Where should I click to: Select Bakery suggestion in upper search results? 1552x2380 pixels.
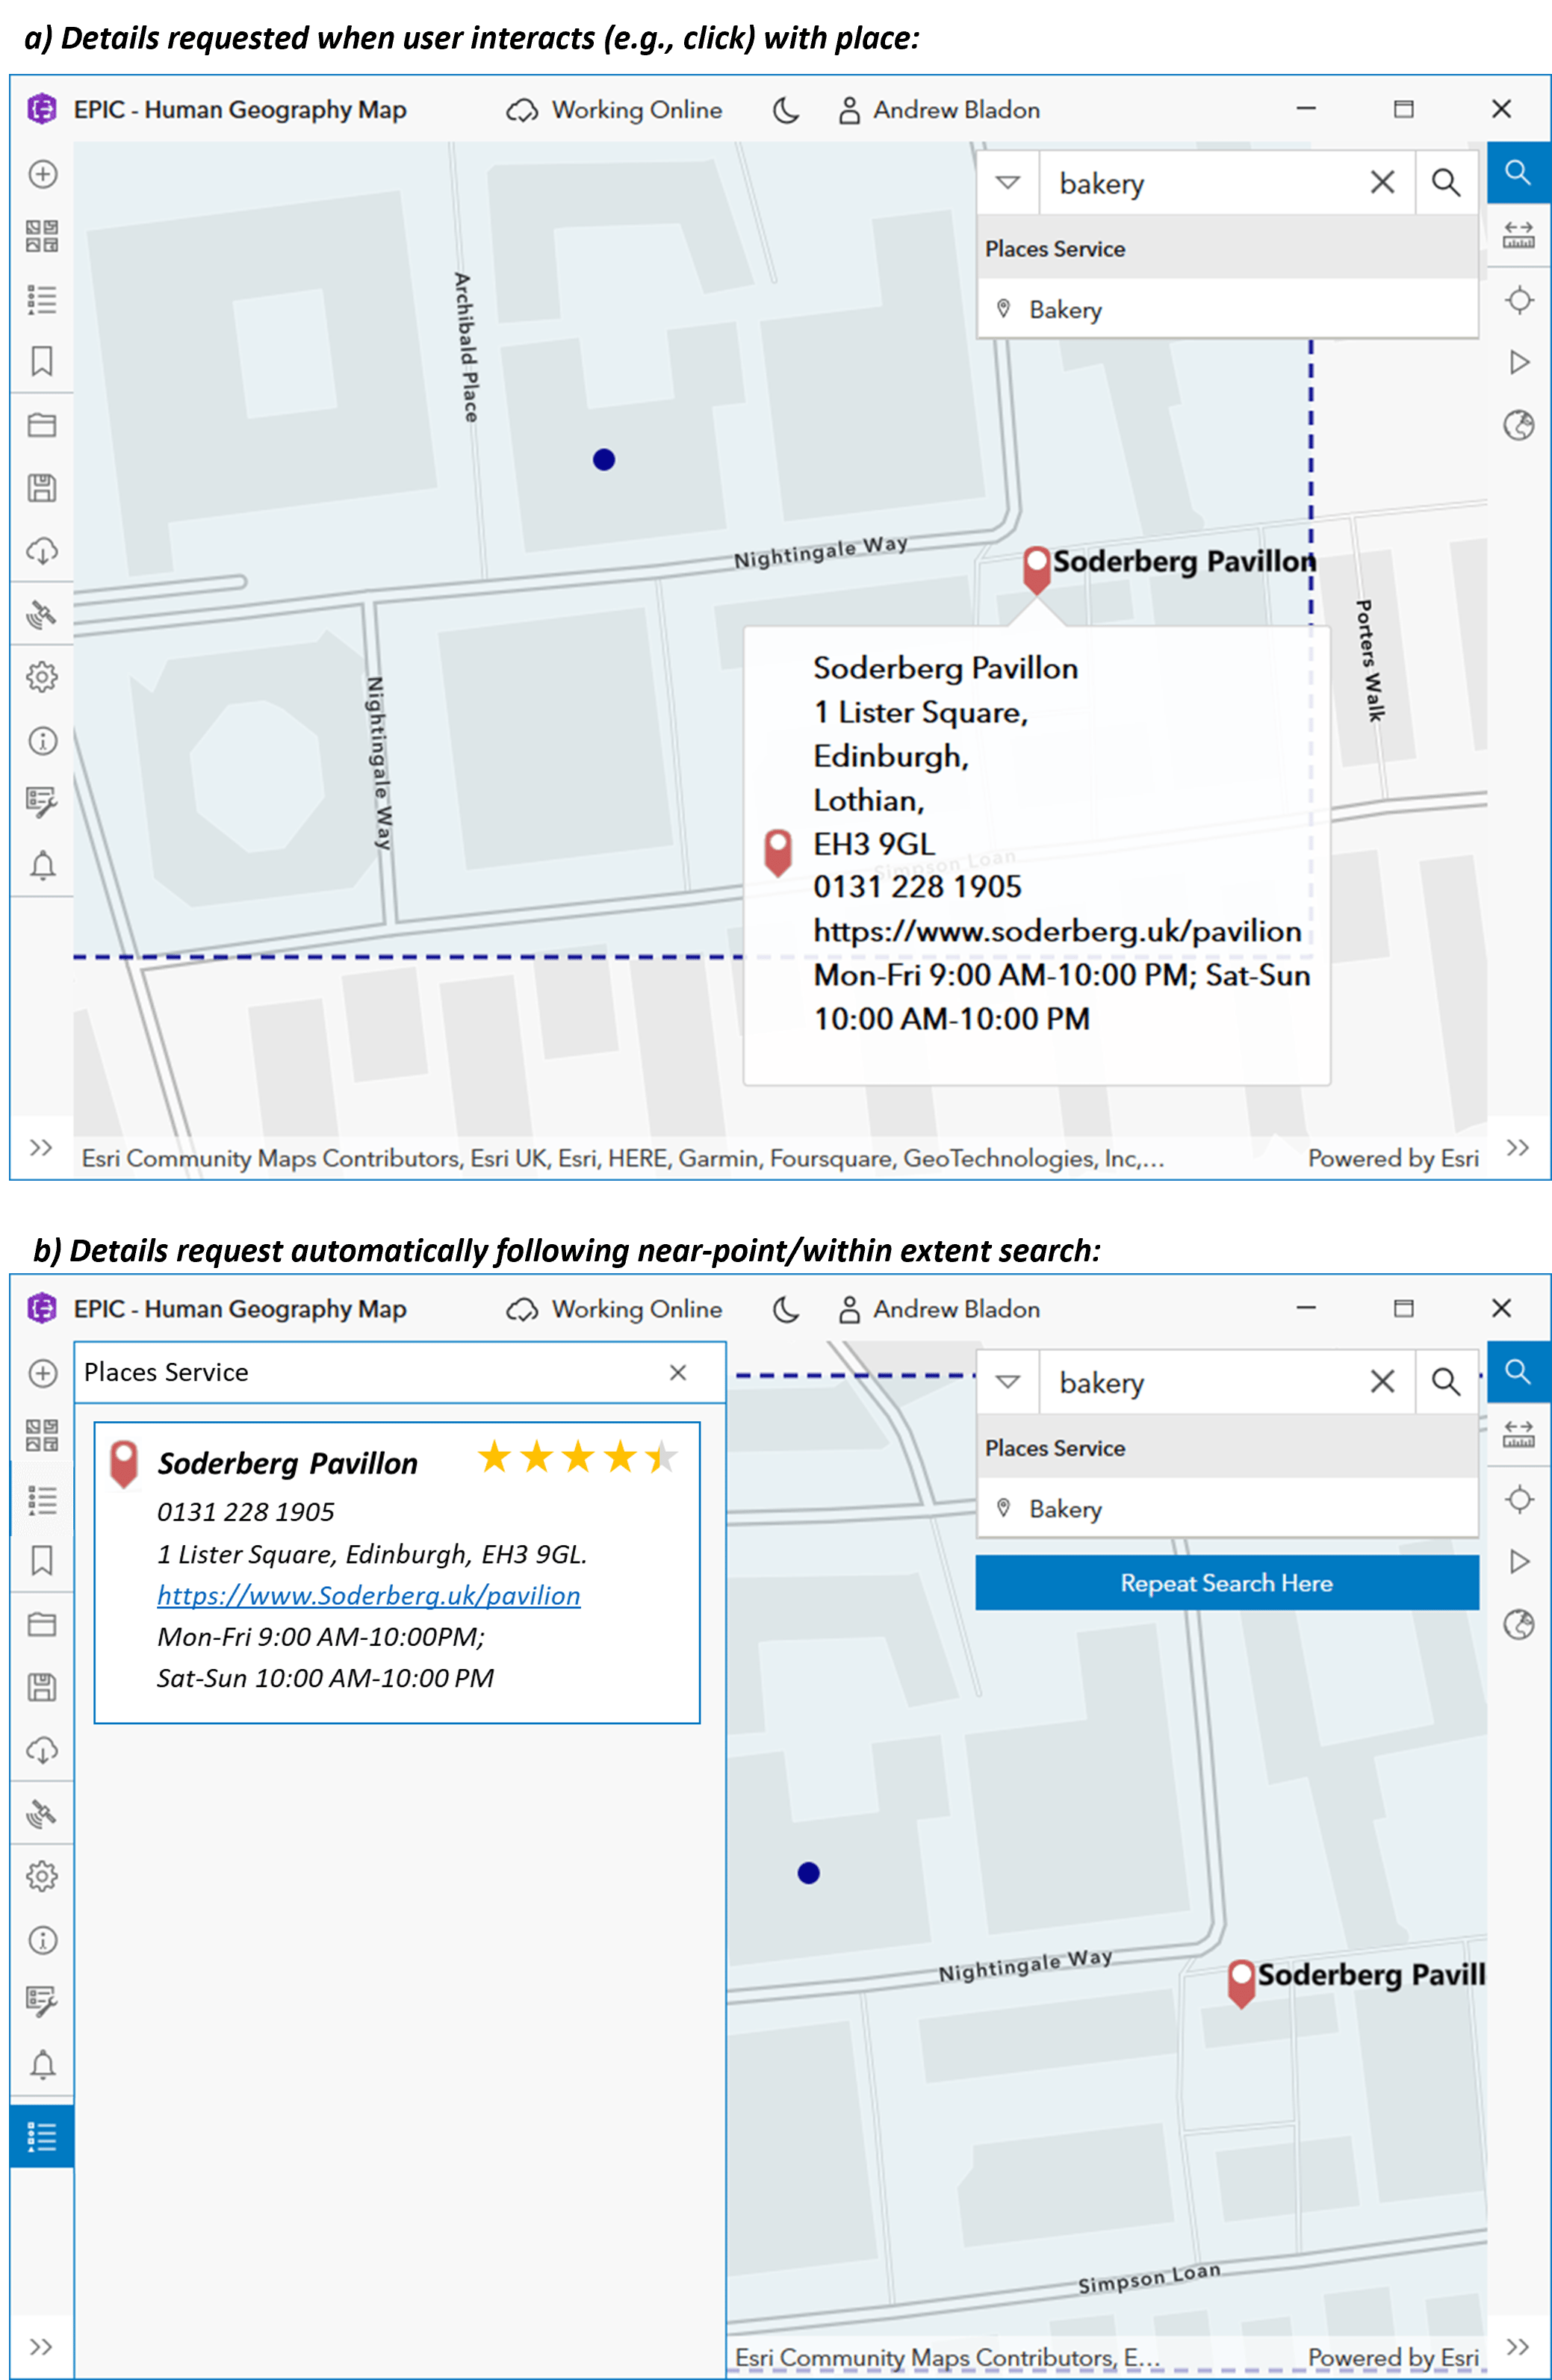(1065, 310)
